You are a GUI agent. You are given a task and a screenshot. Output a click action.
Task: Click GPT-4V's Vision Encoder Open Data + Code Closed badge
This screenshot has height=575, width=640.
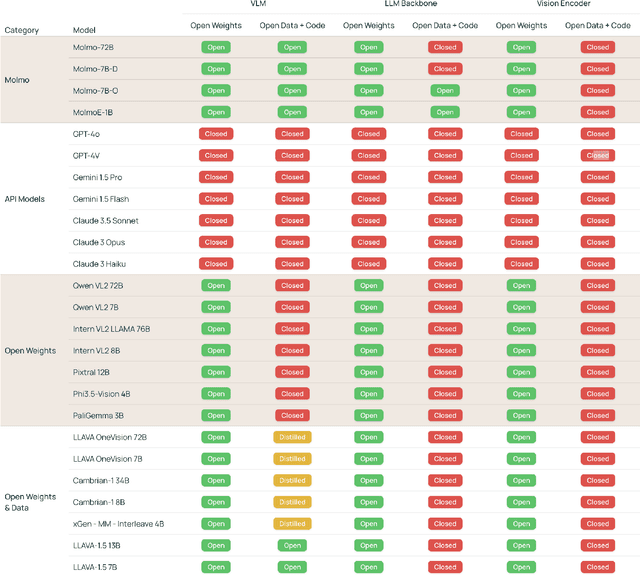598,155
